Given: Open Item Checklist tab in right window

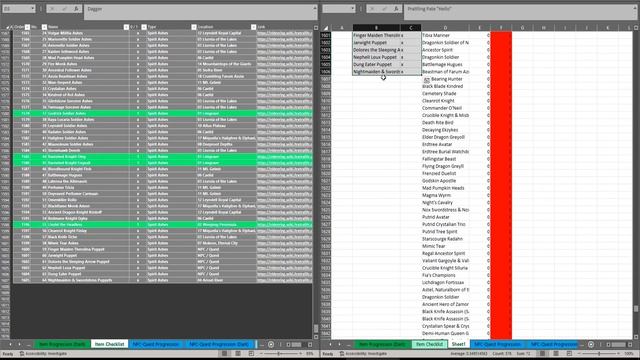Looking at the screenshot, I should coord(429,344).
